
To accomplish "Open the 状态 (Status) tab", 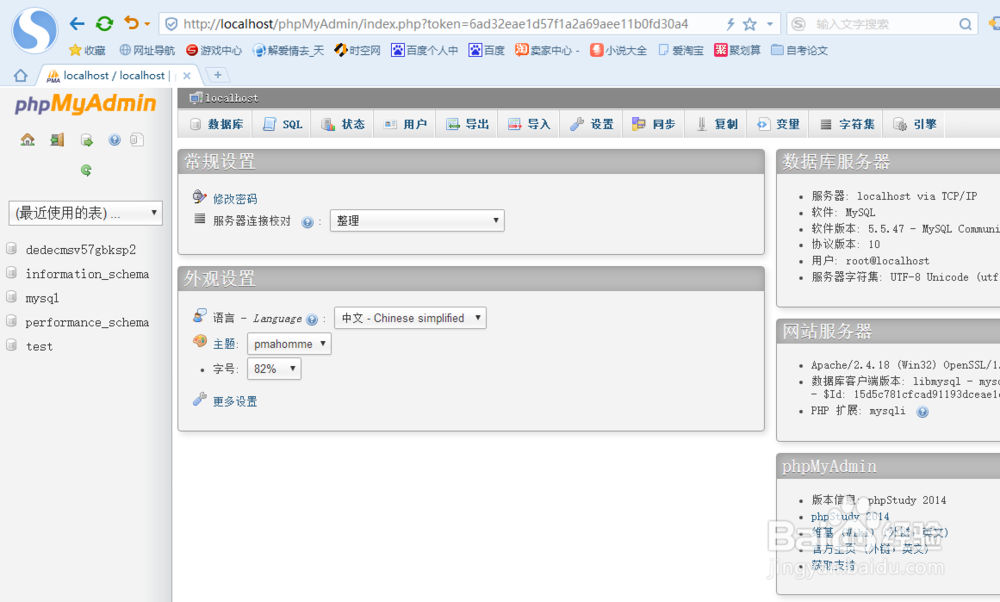I will (x=342, y=124).
